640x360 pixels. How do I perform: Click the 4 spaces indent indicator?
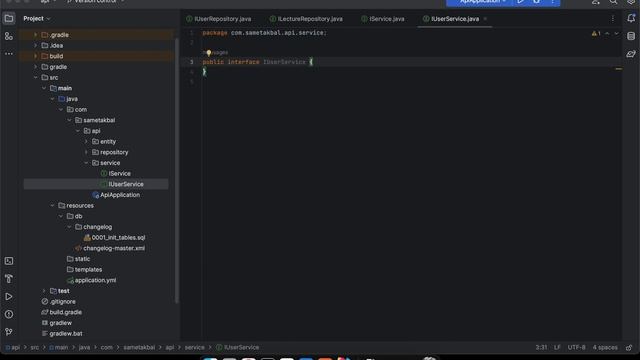pos(605,348)
